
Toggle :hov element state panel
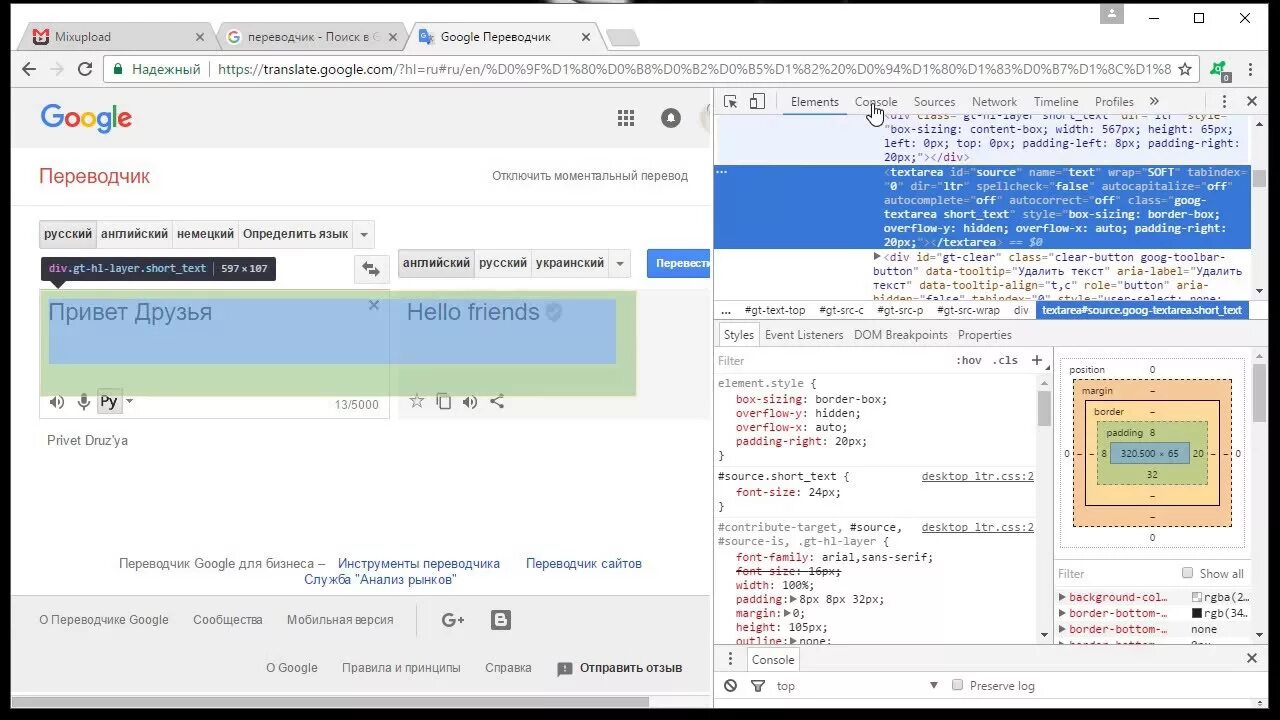click(968, 361)
